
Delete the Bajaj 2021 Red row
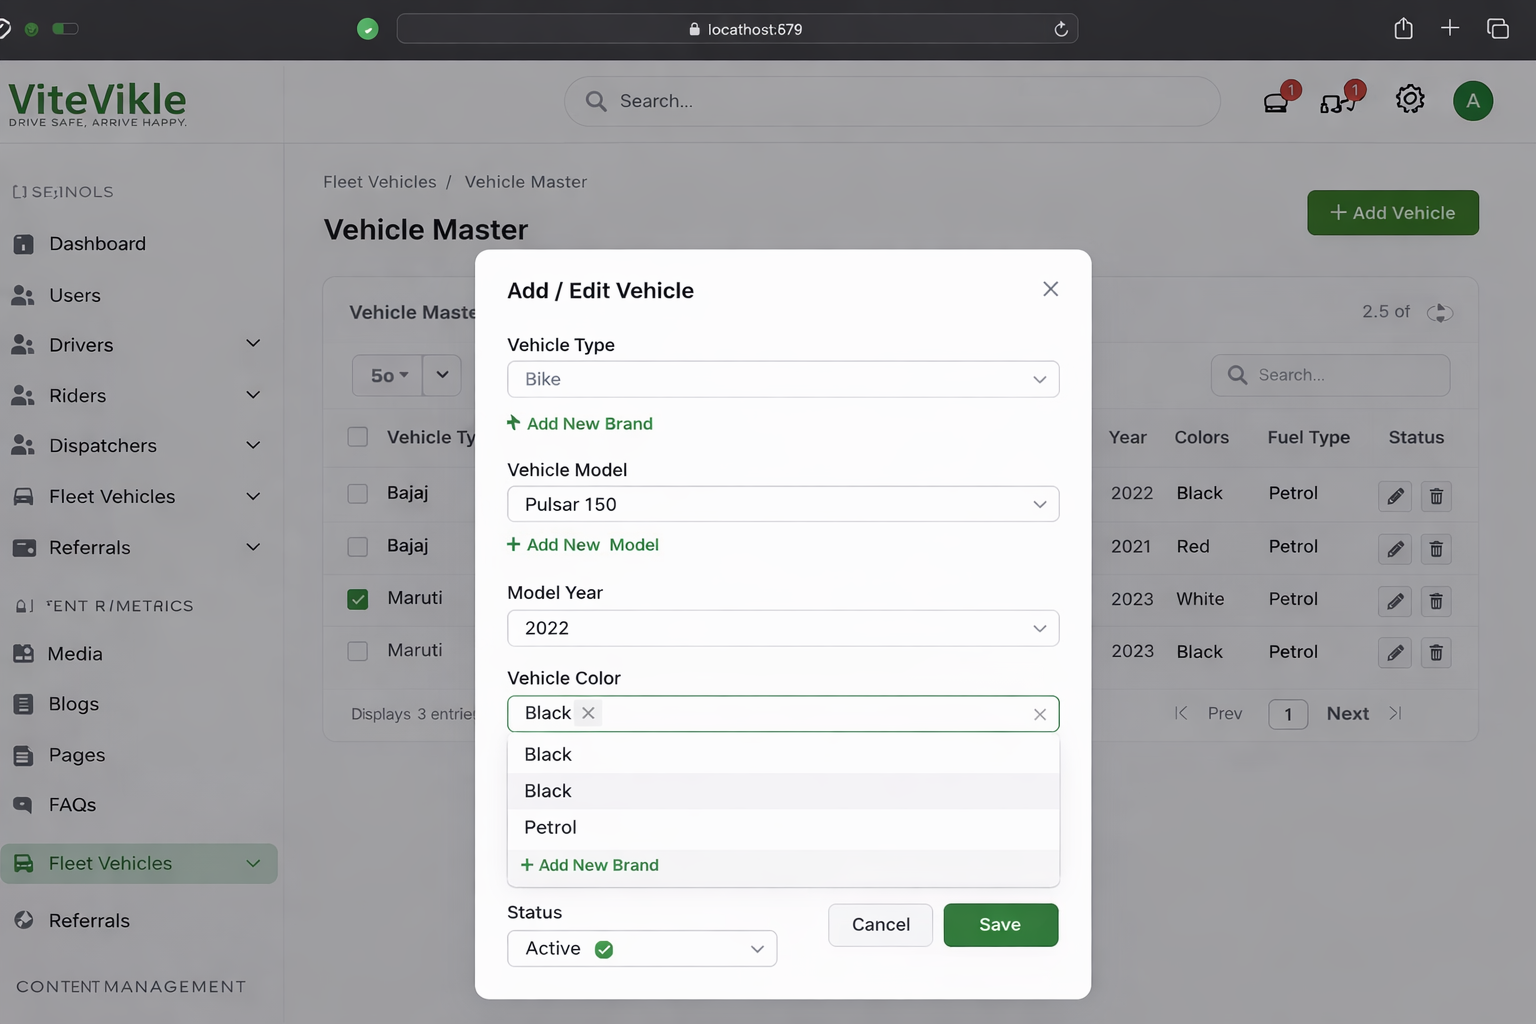(x=1436, y=549)
